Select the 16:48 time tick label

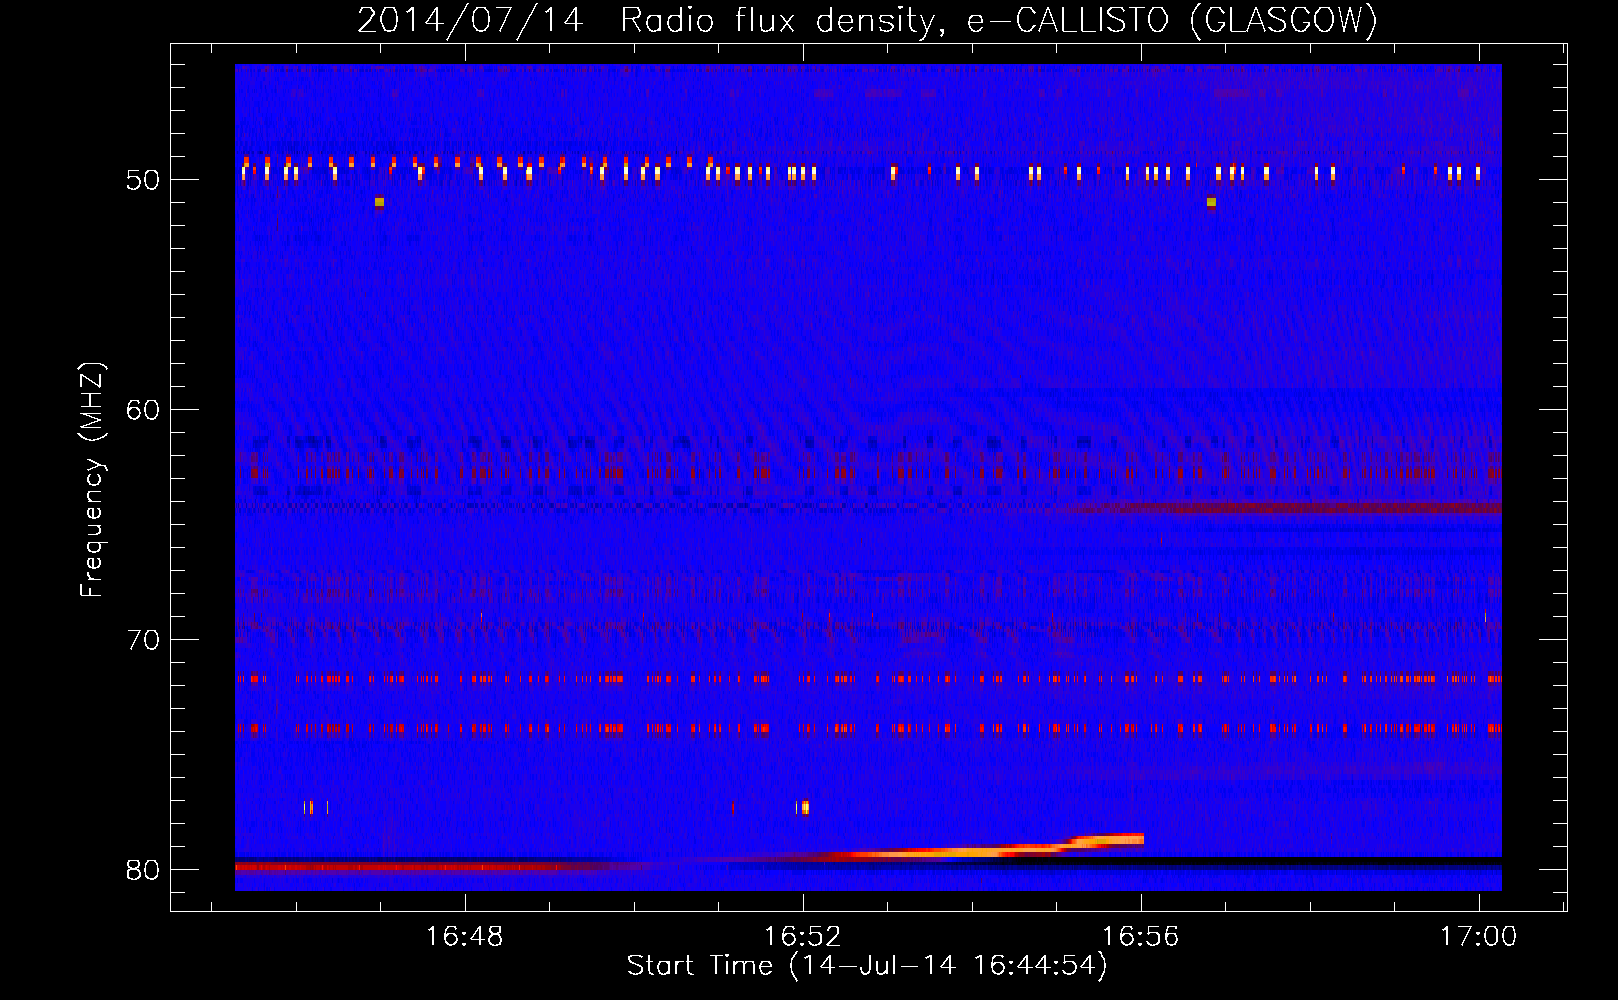click(465, 937)
